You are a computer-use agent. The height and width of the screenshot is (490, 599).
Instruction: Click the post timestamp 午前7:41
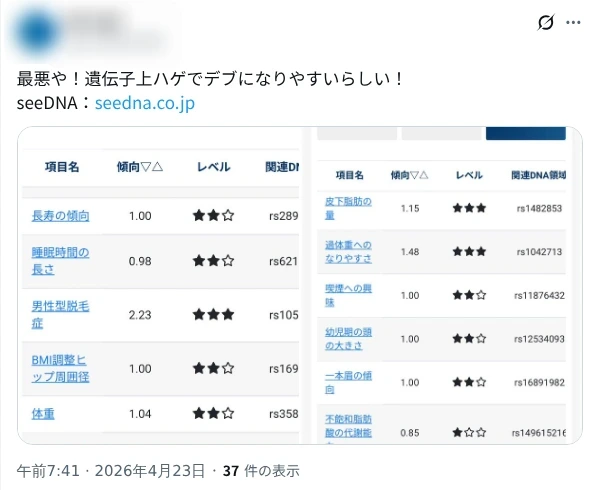(48, 471)
